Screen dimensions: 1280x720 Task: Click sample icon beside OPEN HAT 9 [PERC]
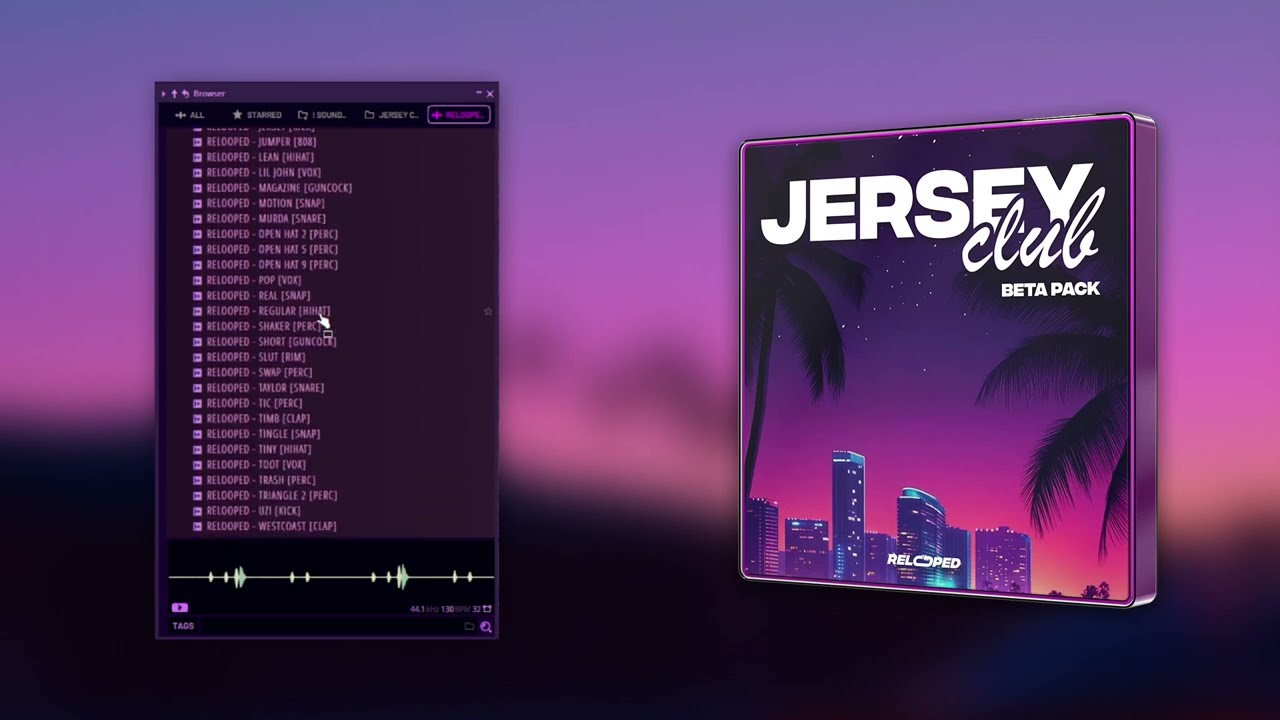point(198,265)
